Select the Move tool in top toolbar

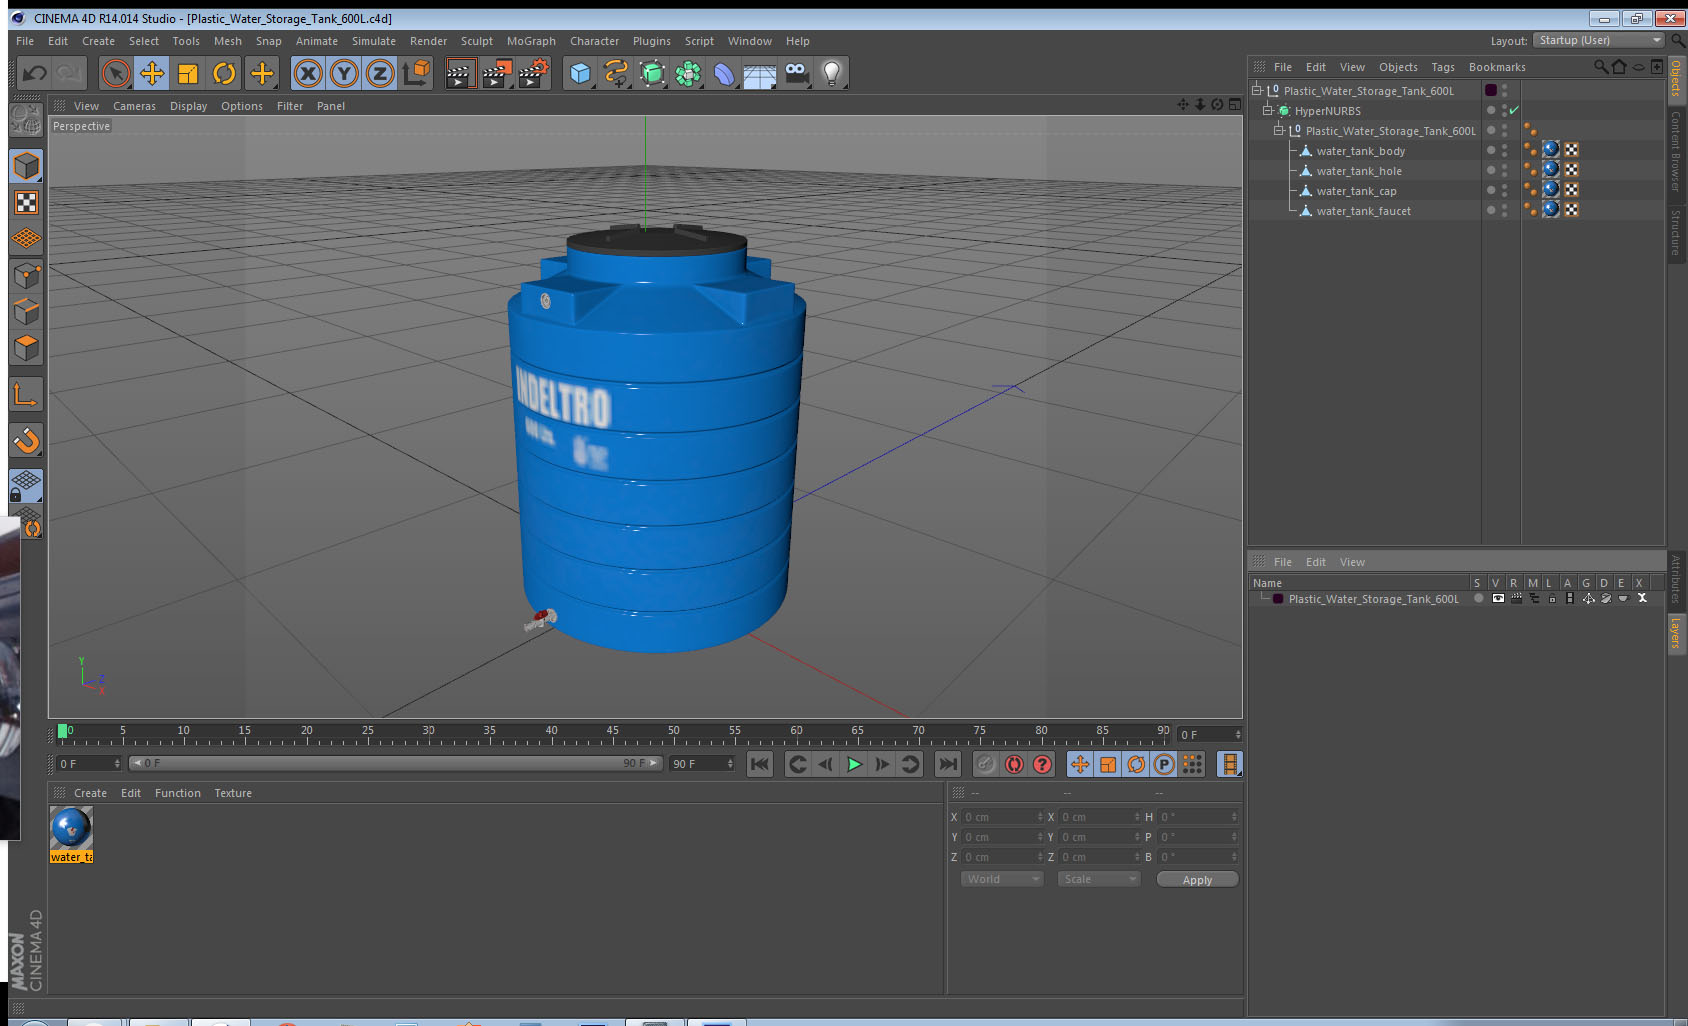coord(152,73)
